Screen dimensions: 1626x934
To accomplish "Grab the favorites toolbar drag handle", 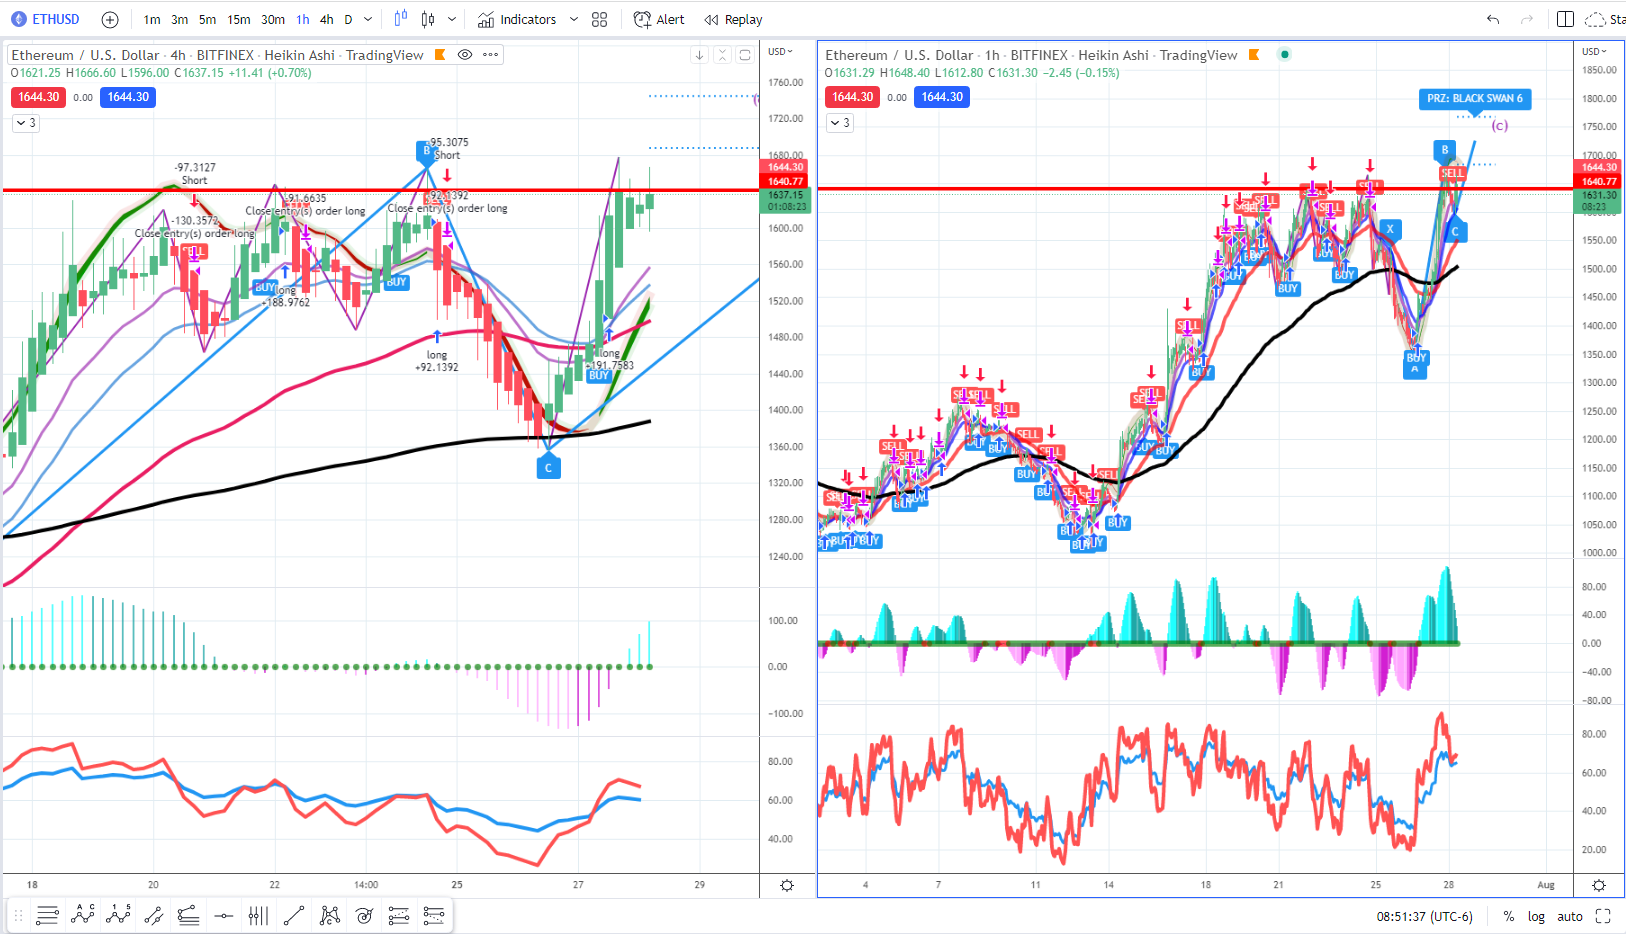I will pos(18,915).
